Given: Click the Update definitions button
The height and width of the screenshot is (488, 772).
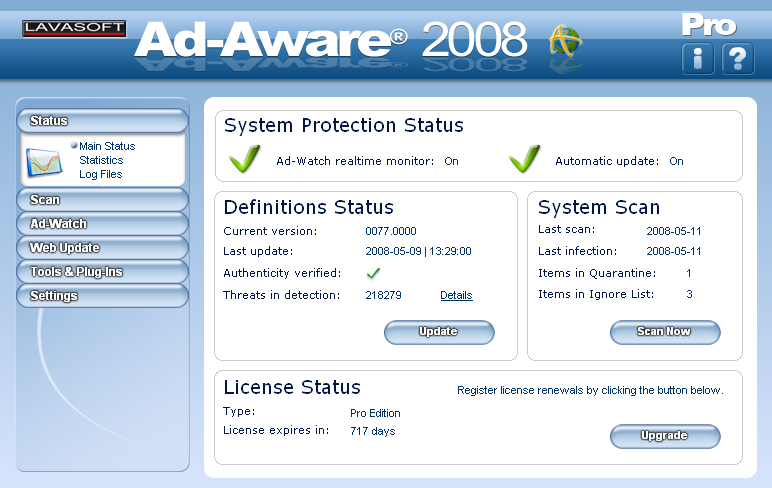Looking at the screenshot, I should pyautogui.click(x=439, y=332).
